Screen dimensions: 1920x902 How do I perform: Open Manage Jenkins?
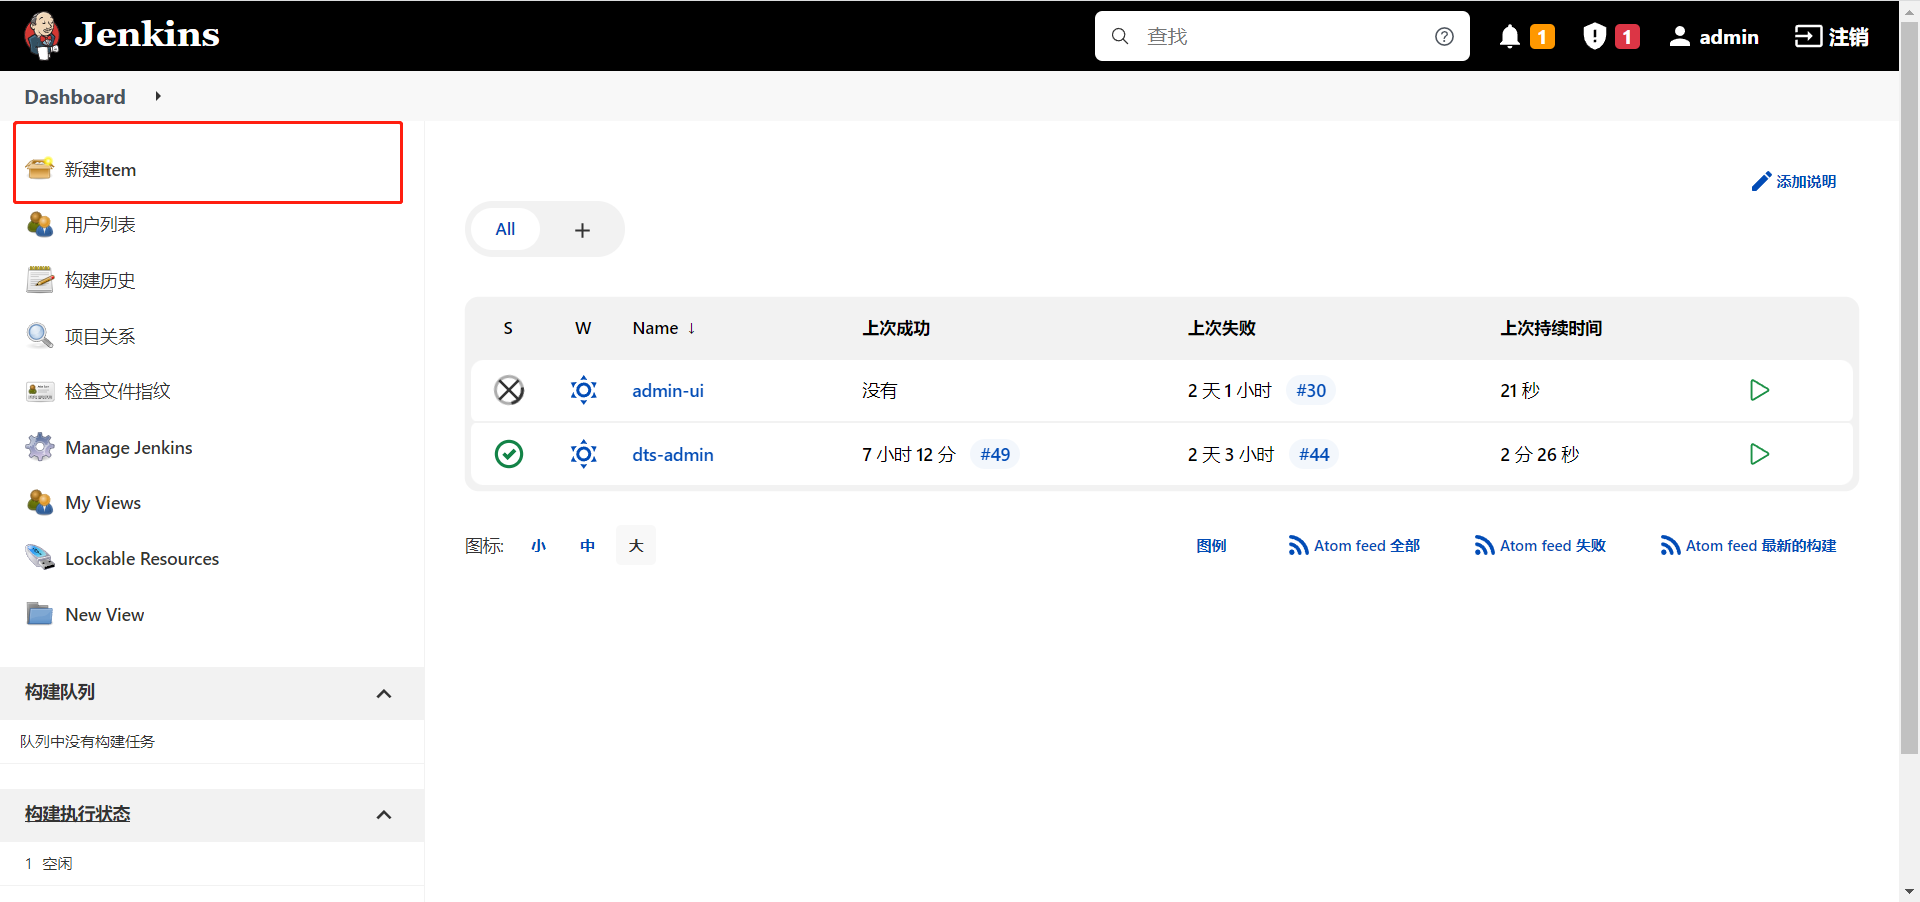[x=129, y=448]
